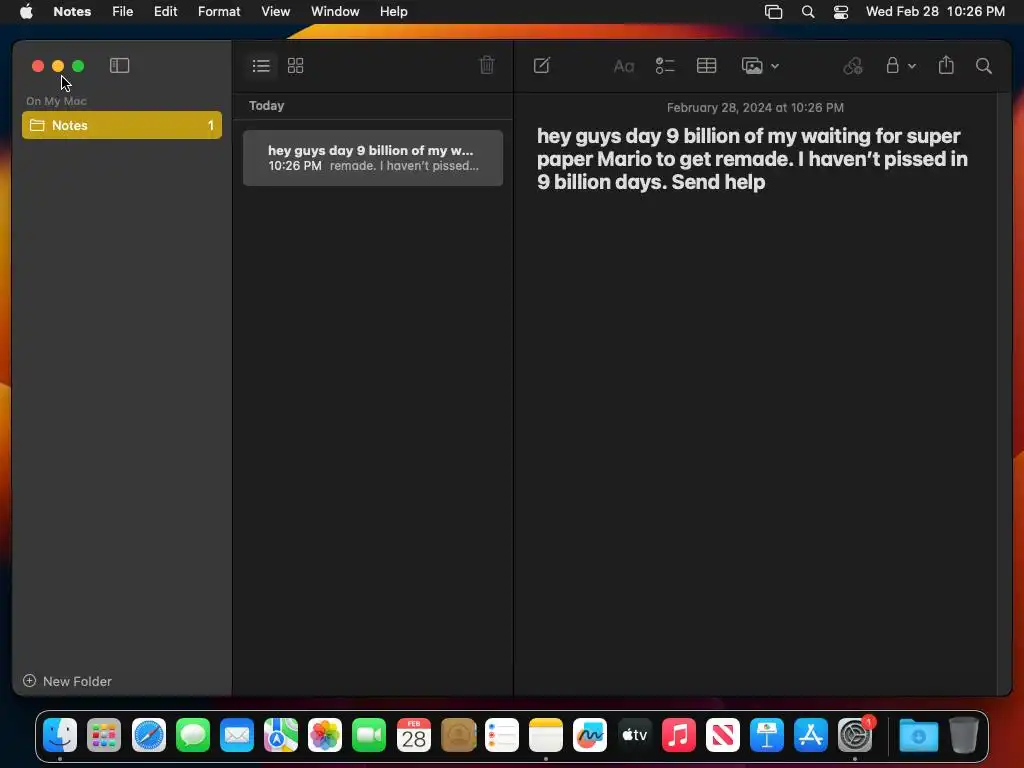
Task: Open Freeform from the Dock
Action: [590, 735]
